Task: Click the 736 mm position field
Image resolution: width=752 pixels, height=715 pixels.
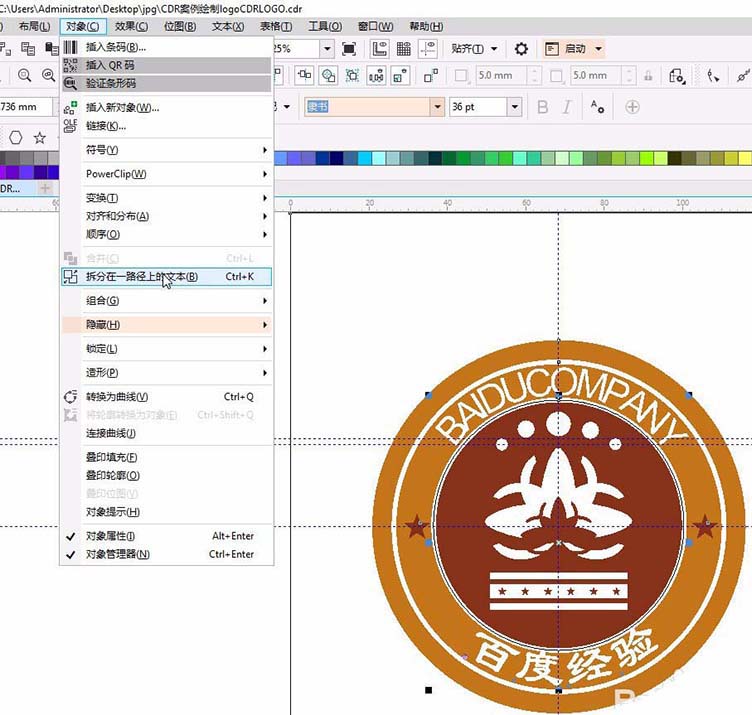Action: click(25, 106)
